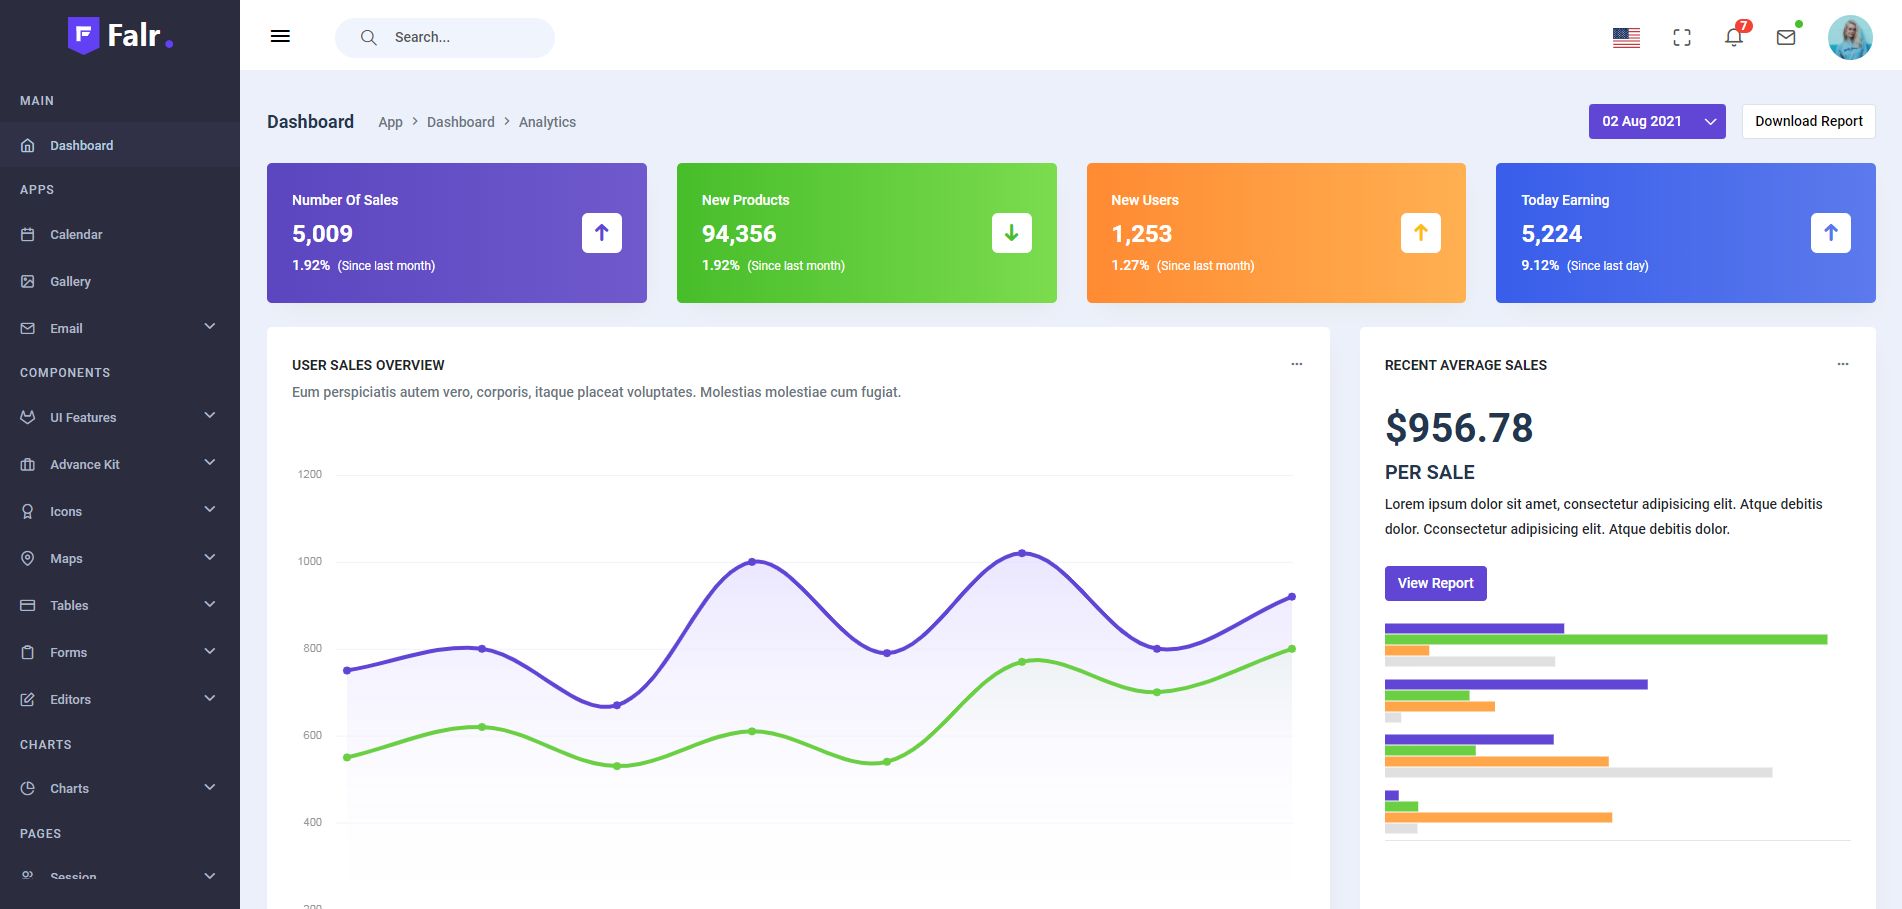Expand the Charts sidebar menu

[120, 788]
